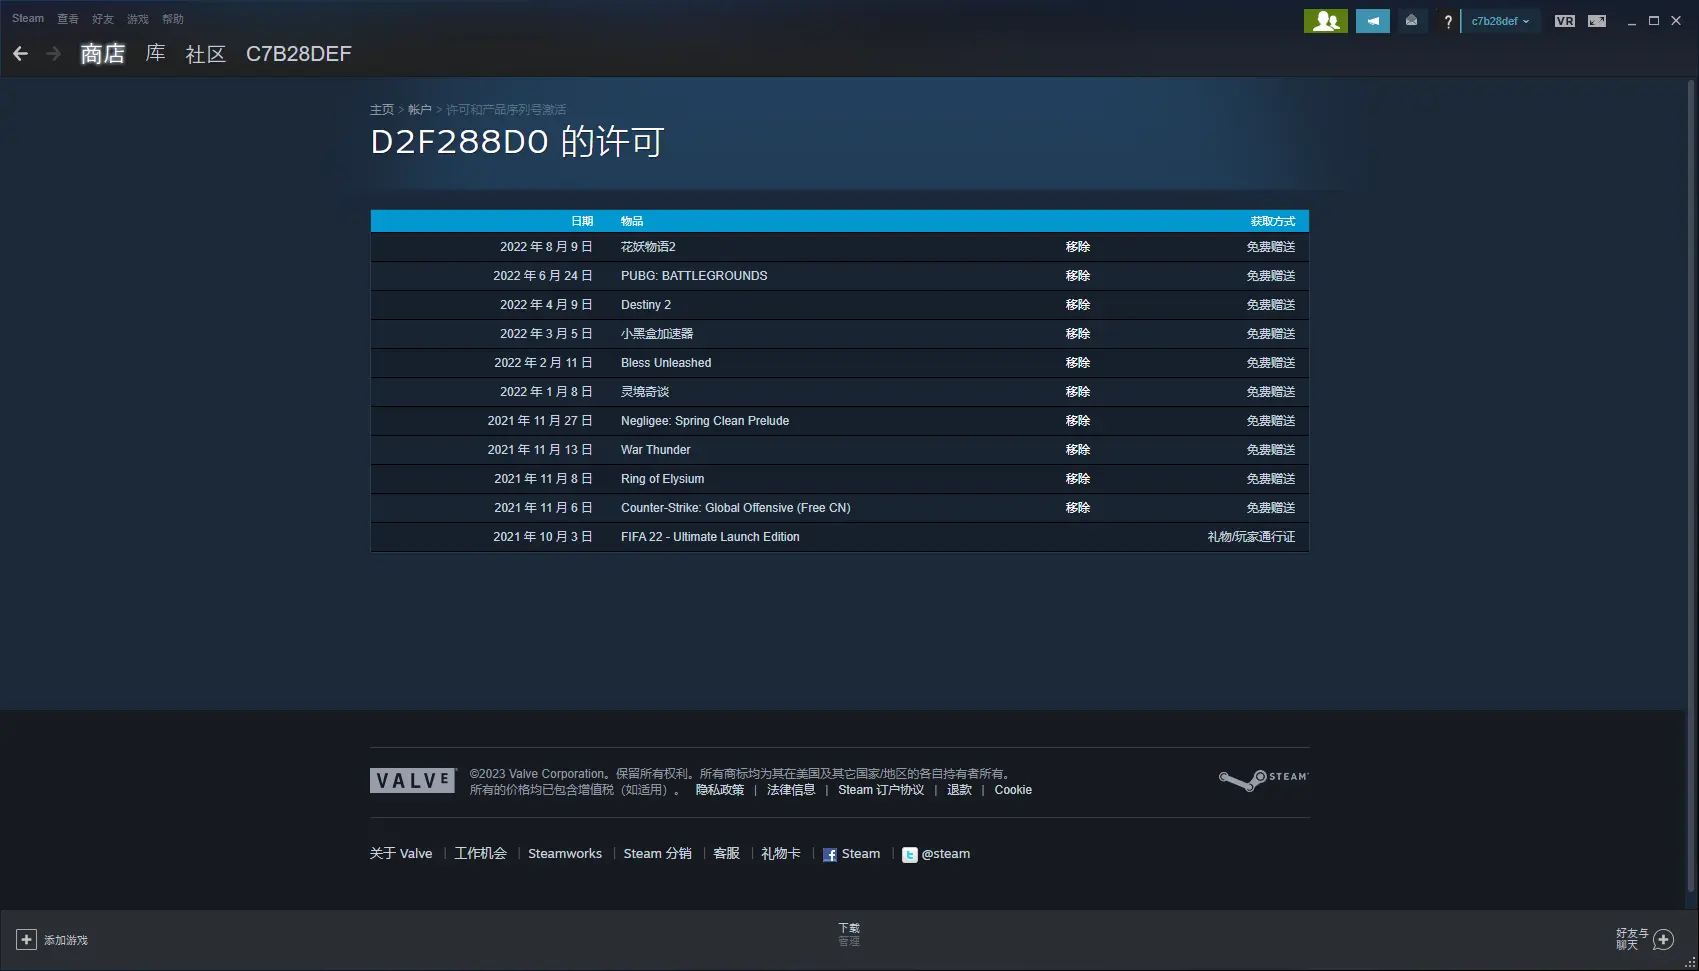1699x971 pixels.
Task: Open the 关于 Valve link
Action: [x=401, y=854]
